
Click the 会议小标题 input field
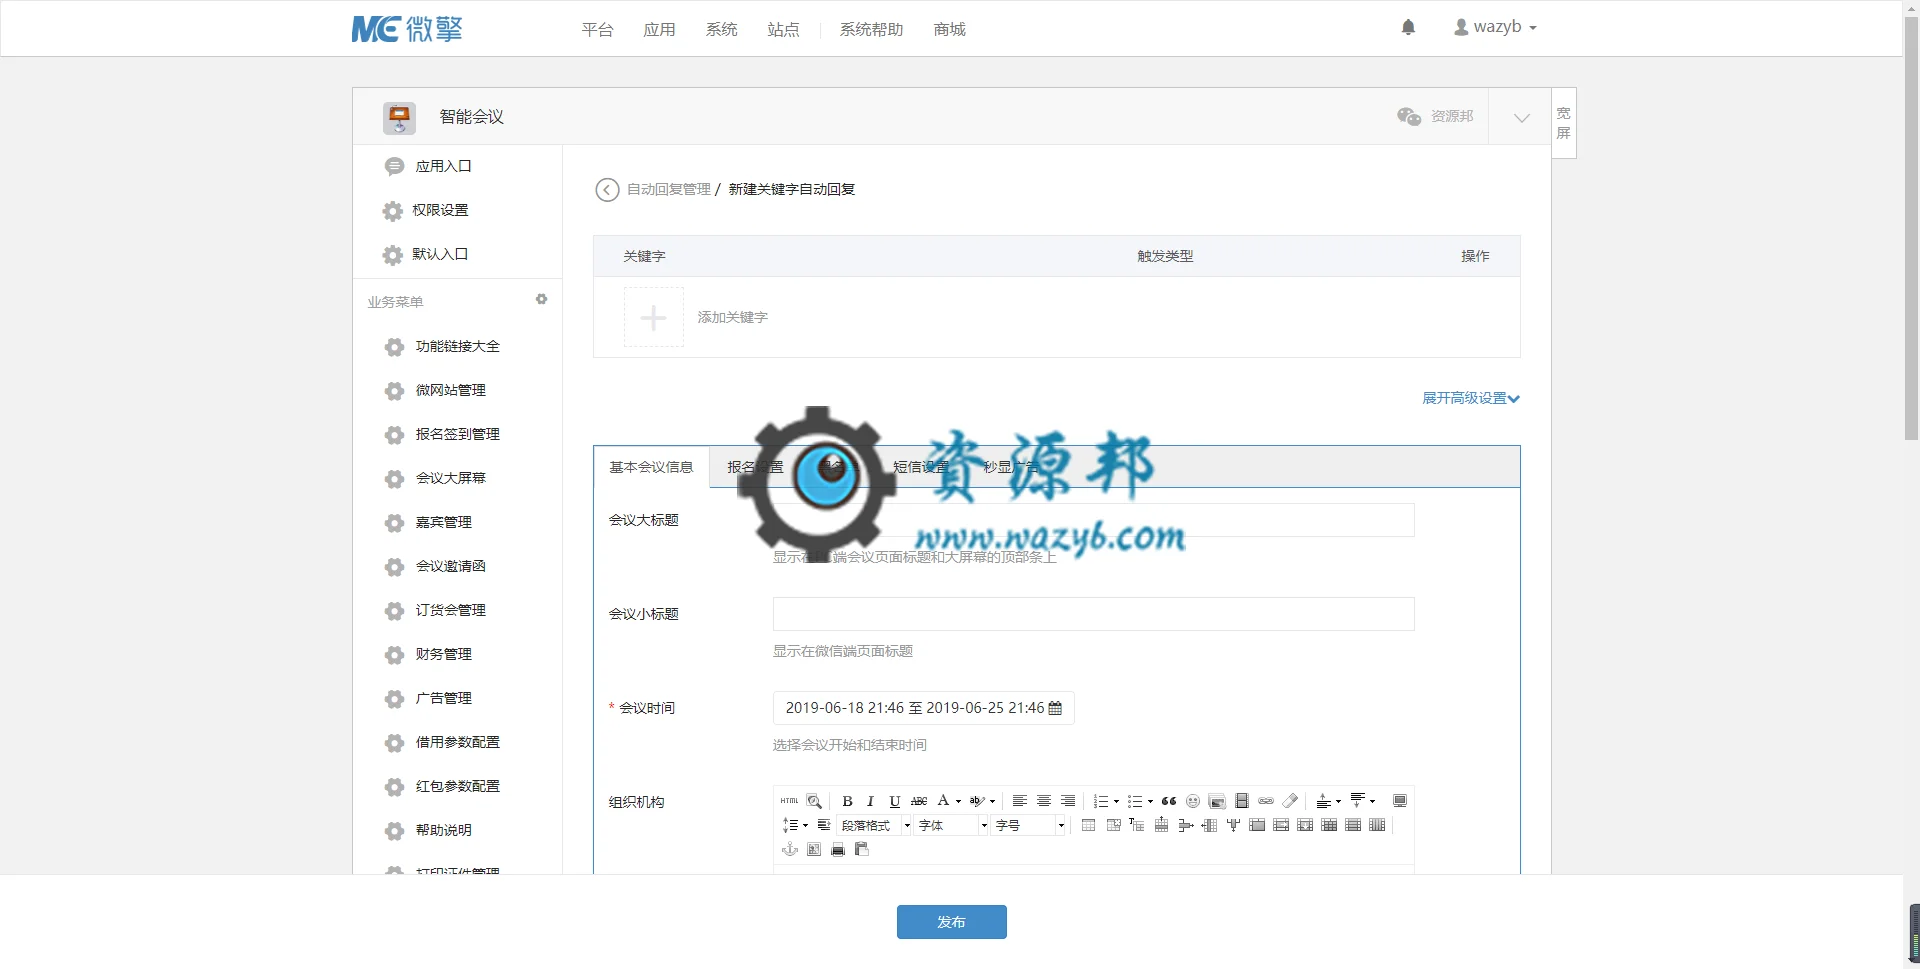pos(1093,614)
